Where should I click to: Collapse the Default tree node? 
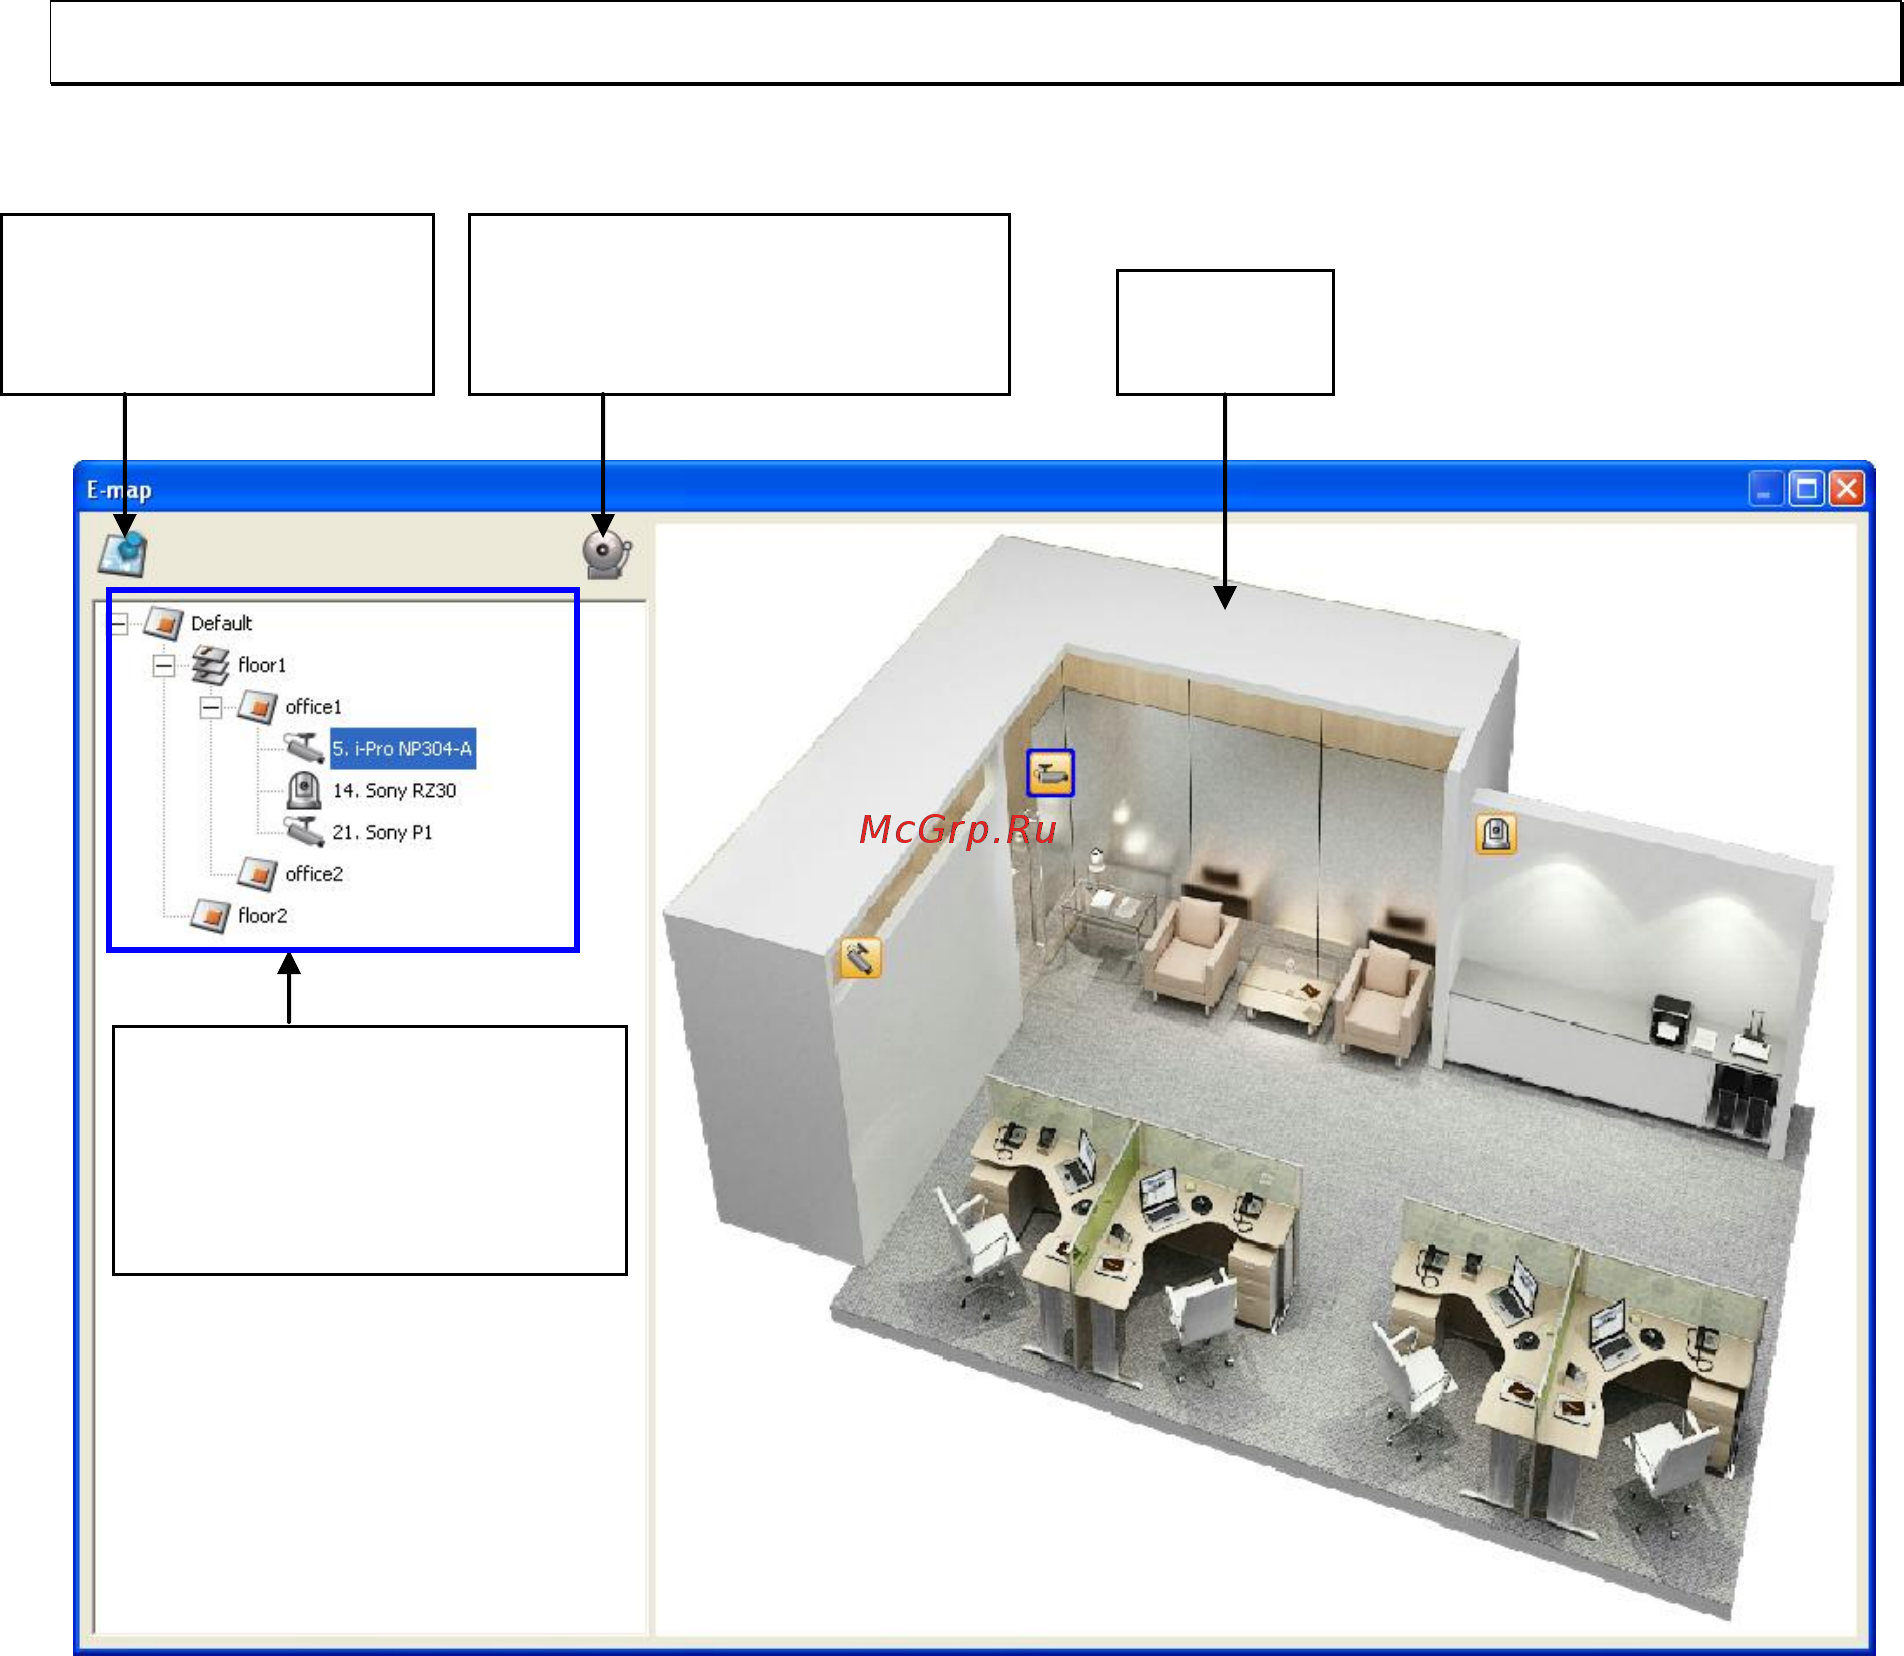tap(119, 624)
